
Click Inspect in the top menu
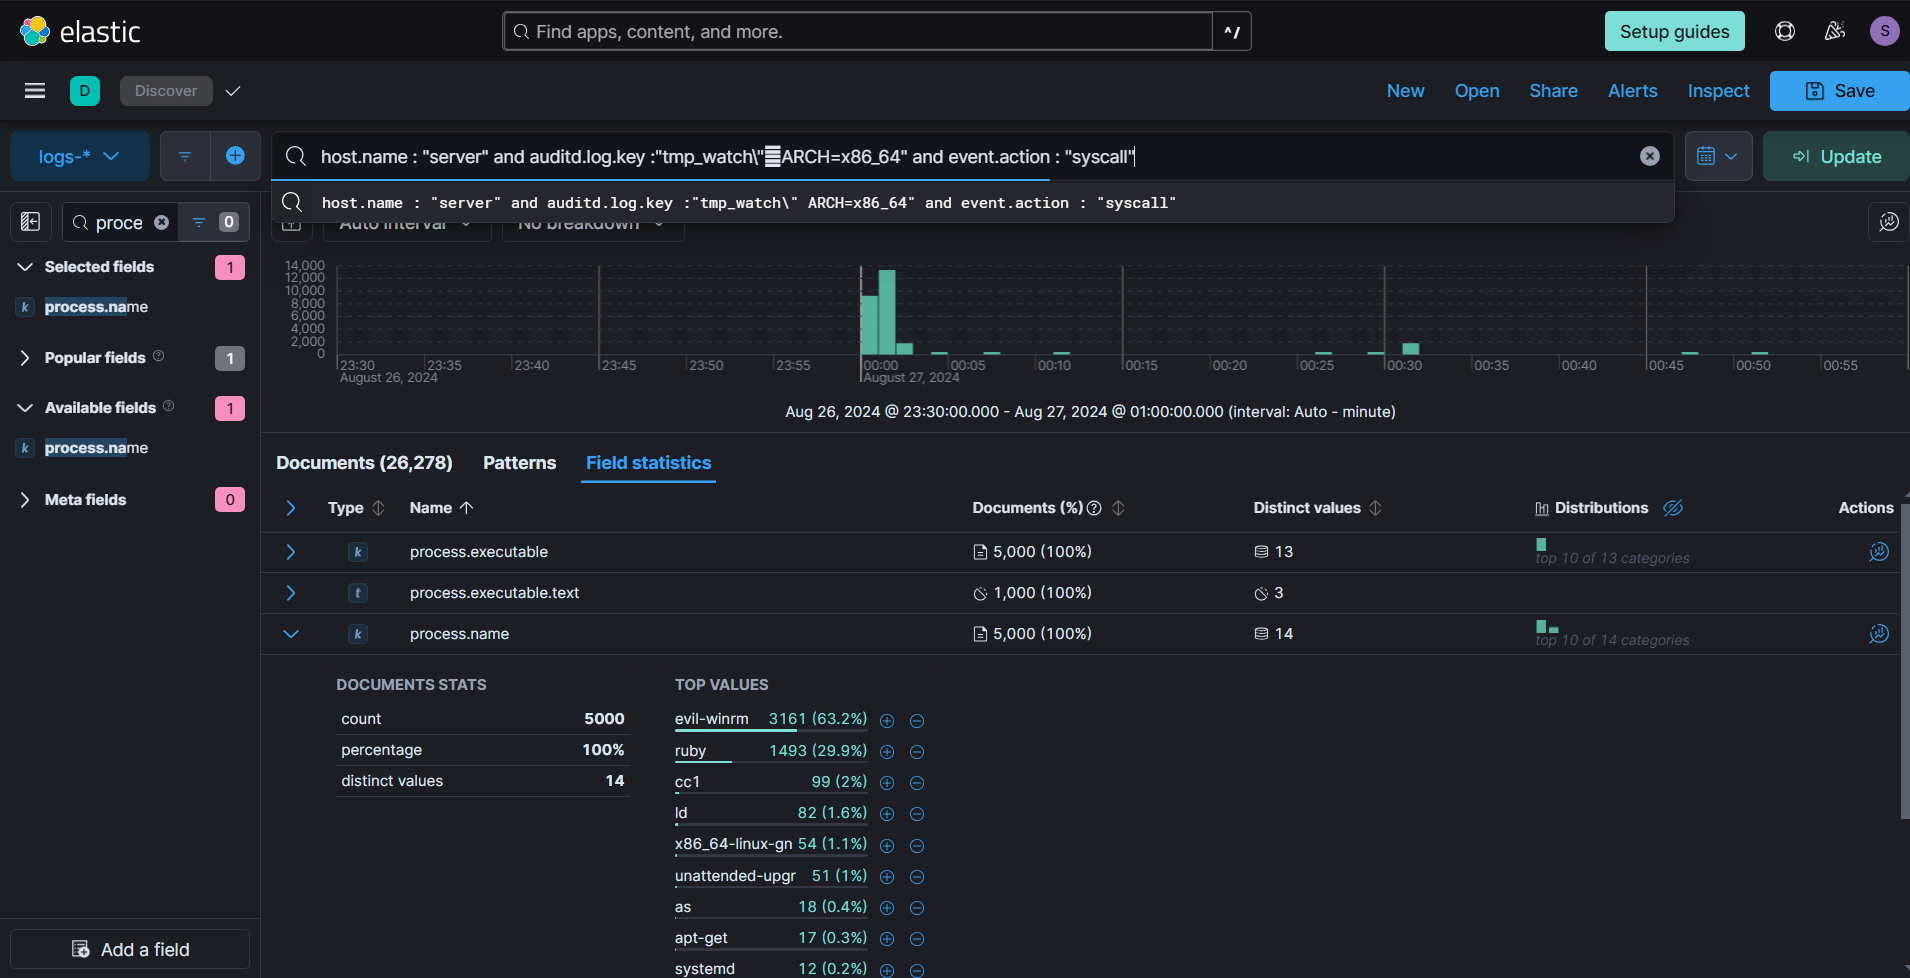[x=1718, y=91]
